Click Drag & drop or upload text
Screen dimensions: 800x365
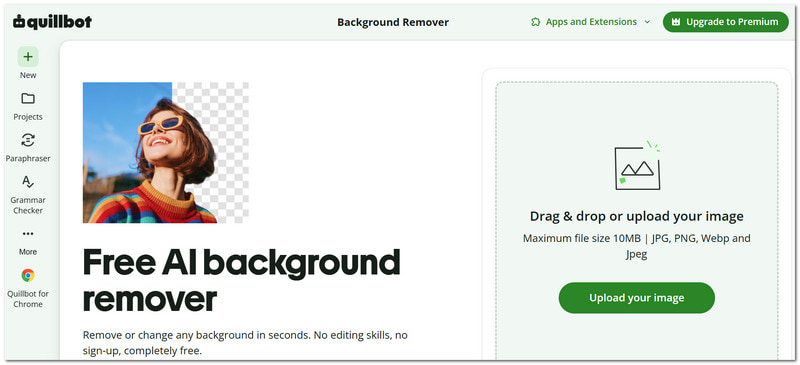click(637, 216)
